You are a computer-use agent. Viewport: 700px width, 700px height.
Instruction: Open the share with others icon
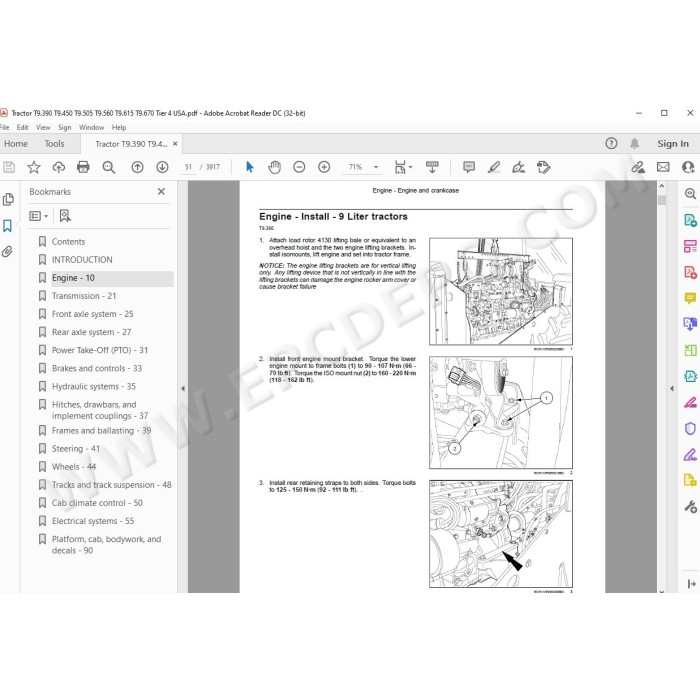click(688, 167)
